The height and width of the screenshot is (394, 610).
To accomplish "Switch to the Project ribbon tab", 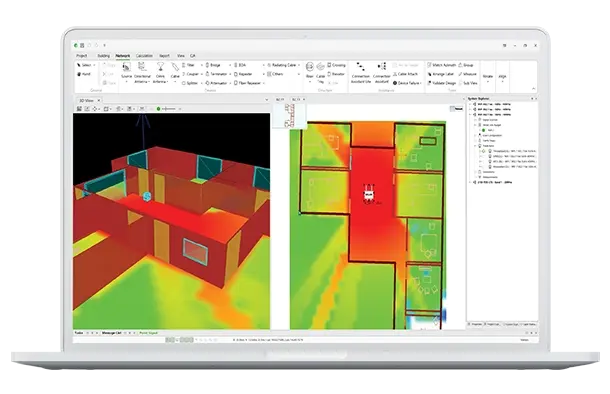I will 82,56.
